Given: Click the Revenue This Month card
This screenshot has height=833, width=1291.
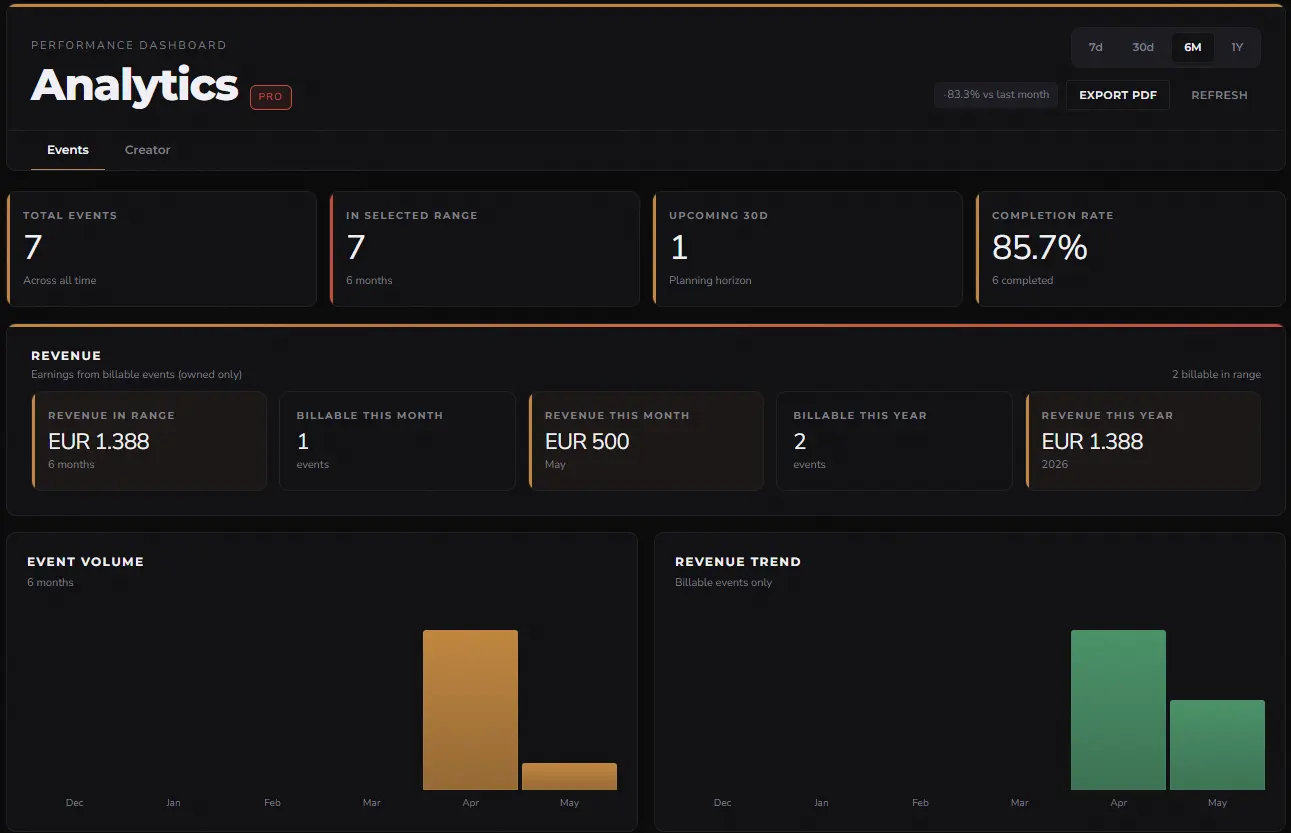Looking at the screenshot, I should [x=646, y=441].
